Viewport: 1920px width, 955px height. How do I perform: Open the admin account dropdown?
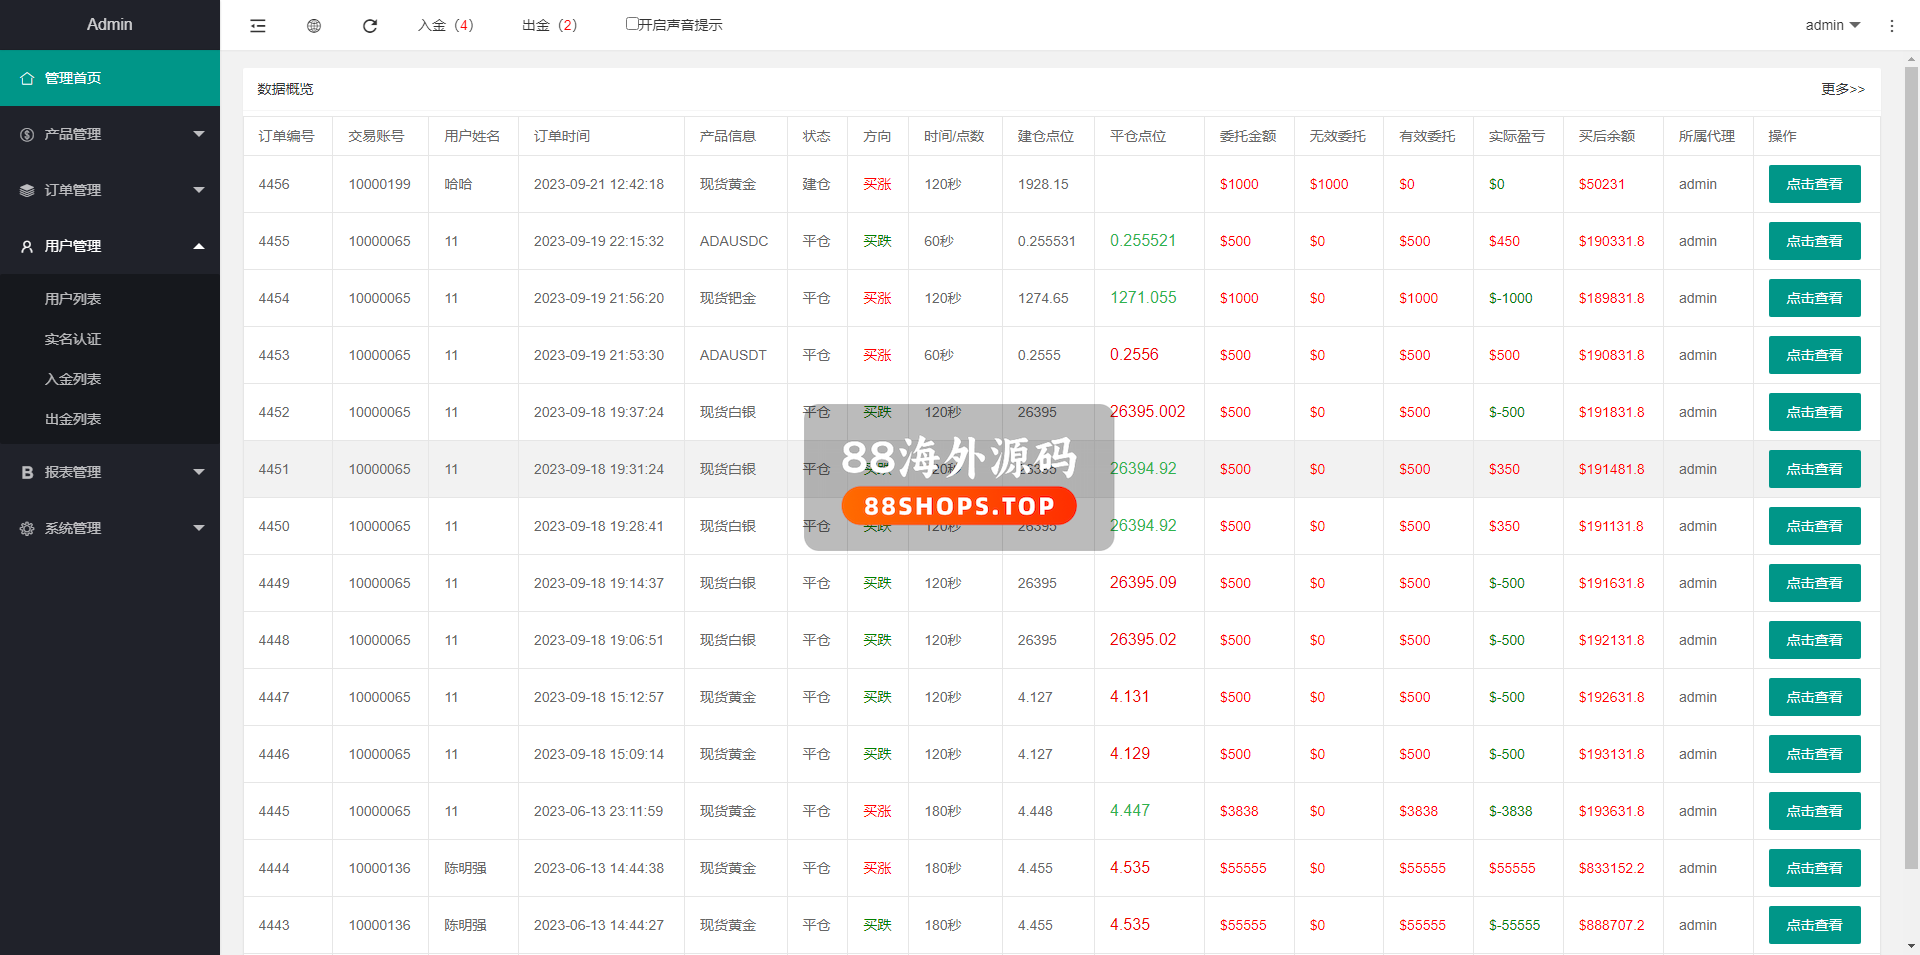coord(1832,25)
